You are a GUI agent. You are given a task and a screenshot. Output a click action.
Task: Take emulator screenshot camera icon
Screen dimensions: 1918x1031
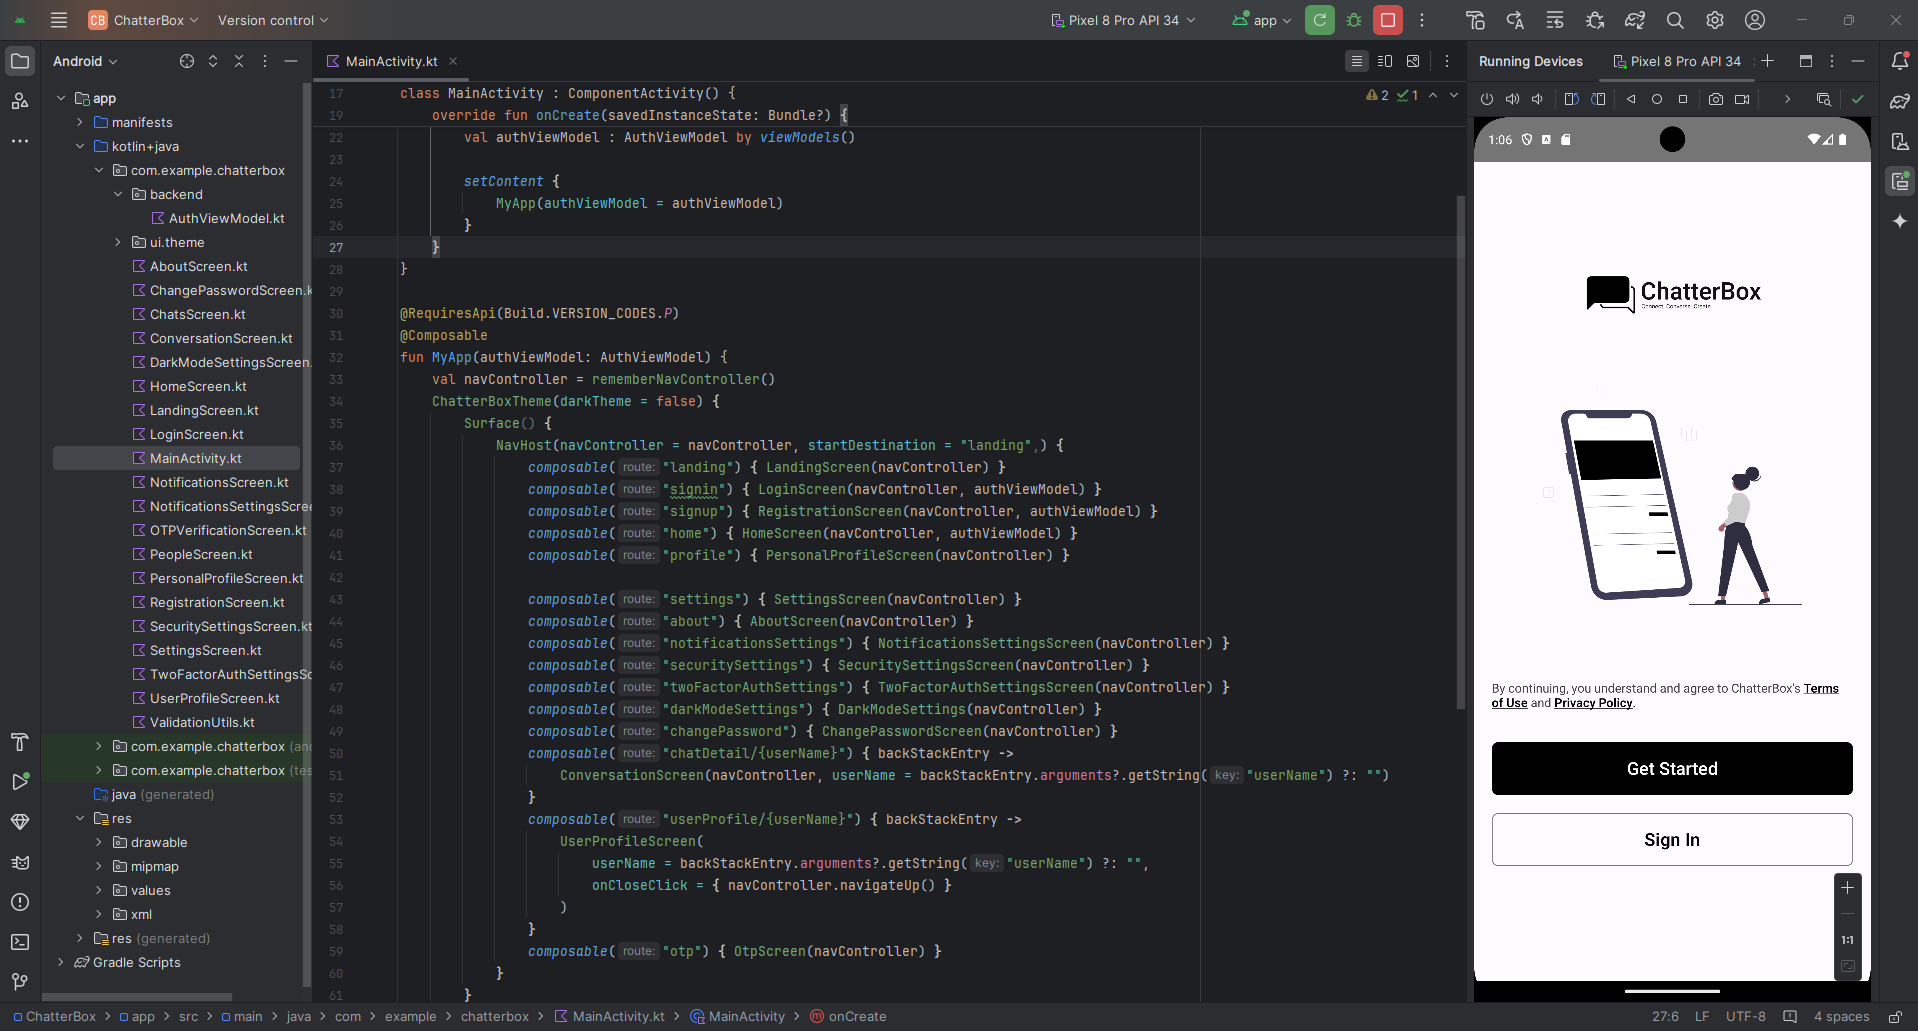click(x=1716, y=99)
